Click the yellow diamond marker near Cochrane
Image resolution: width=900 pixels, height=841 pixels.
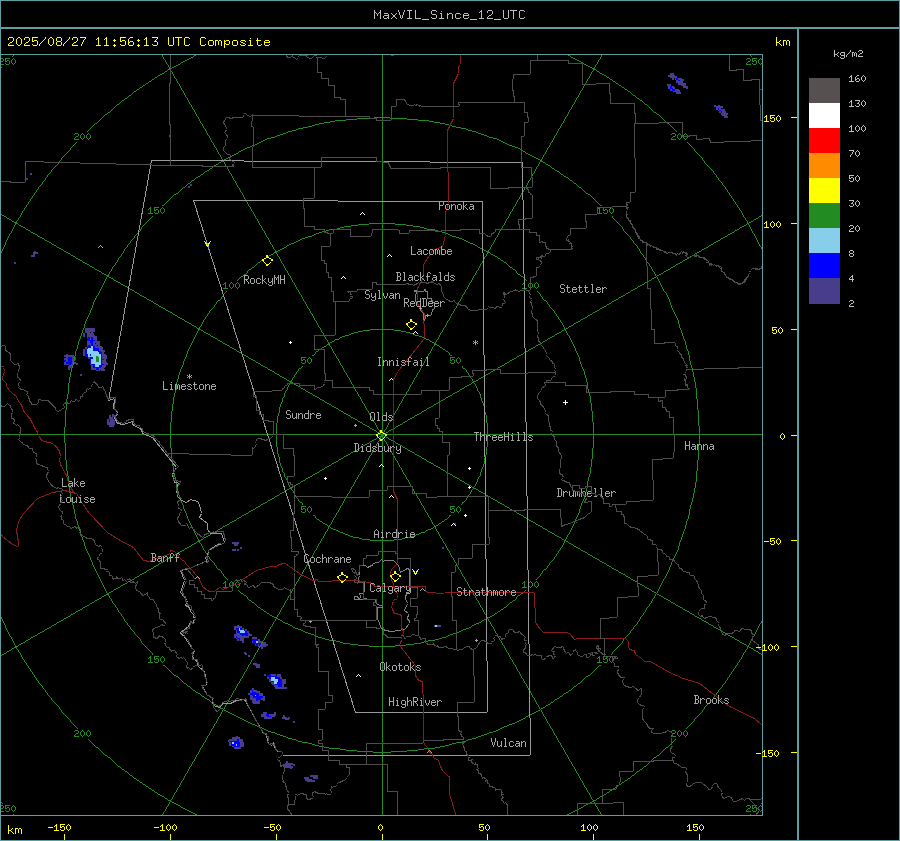click(342, 577)
